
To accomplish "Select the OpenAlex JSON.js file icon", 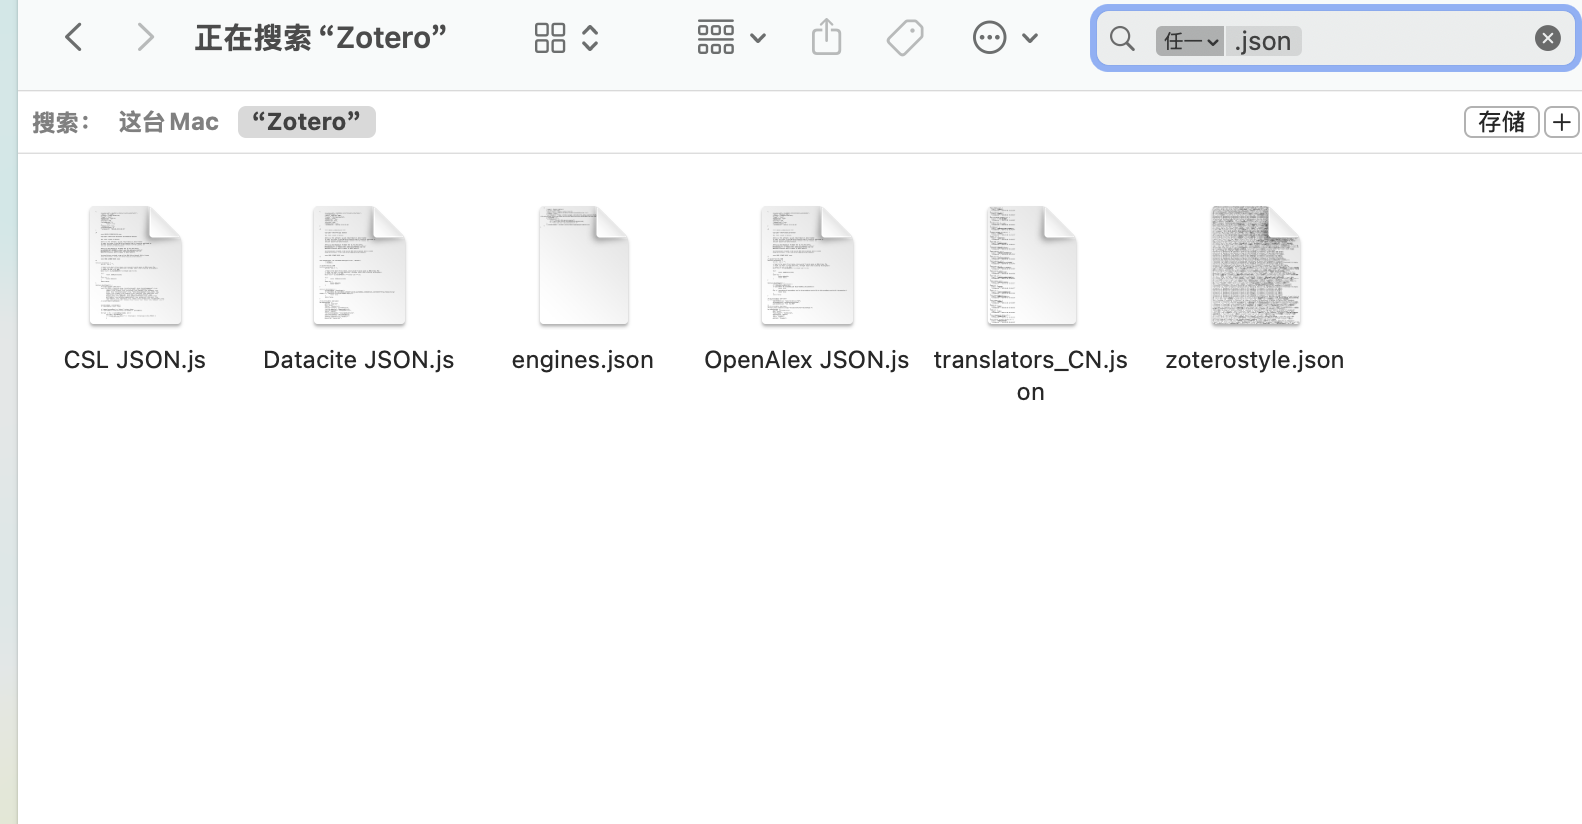I will tap(807, 265).
